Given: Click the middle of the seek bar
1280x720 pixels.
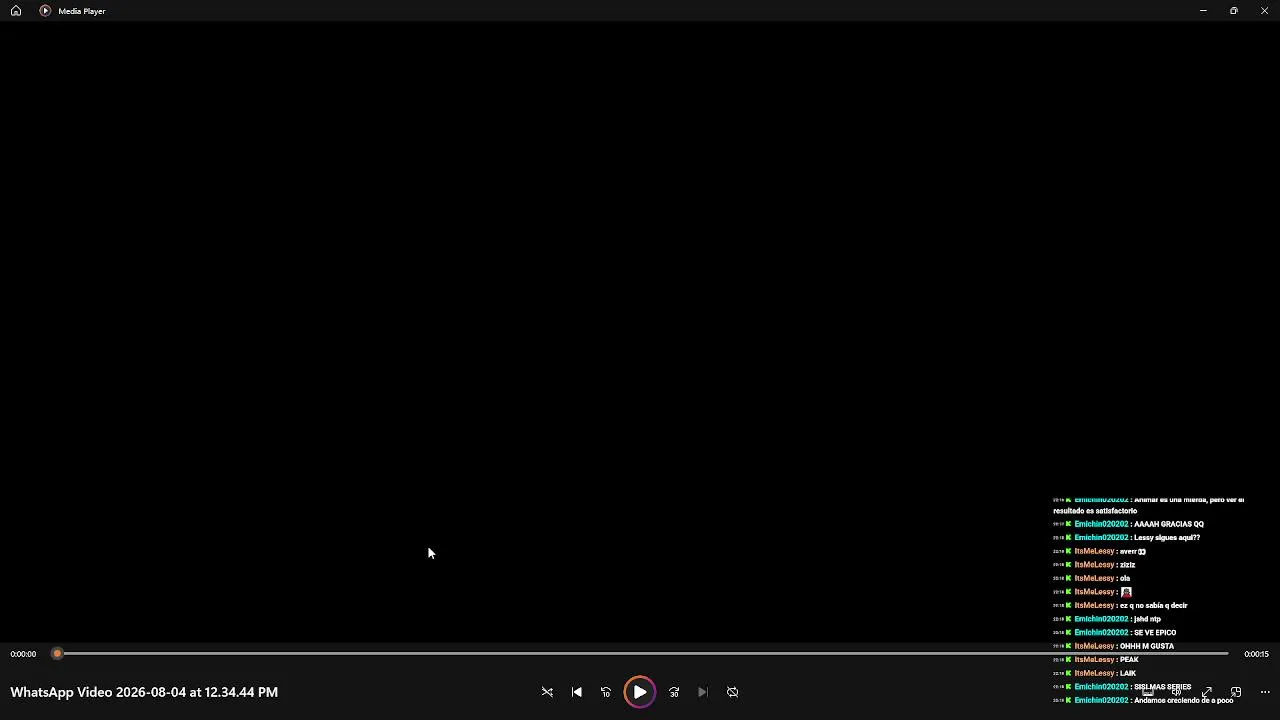Looking at the screenshot, I should click(x=640, y=654).
